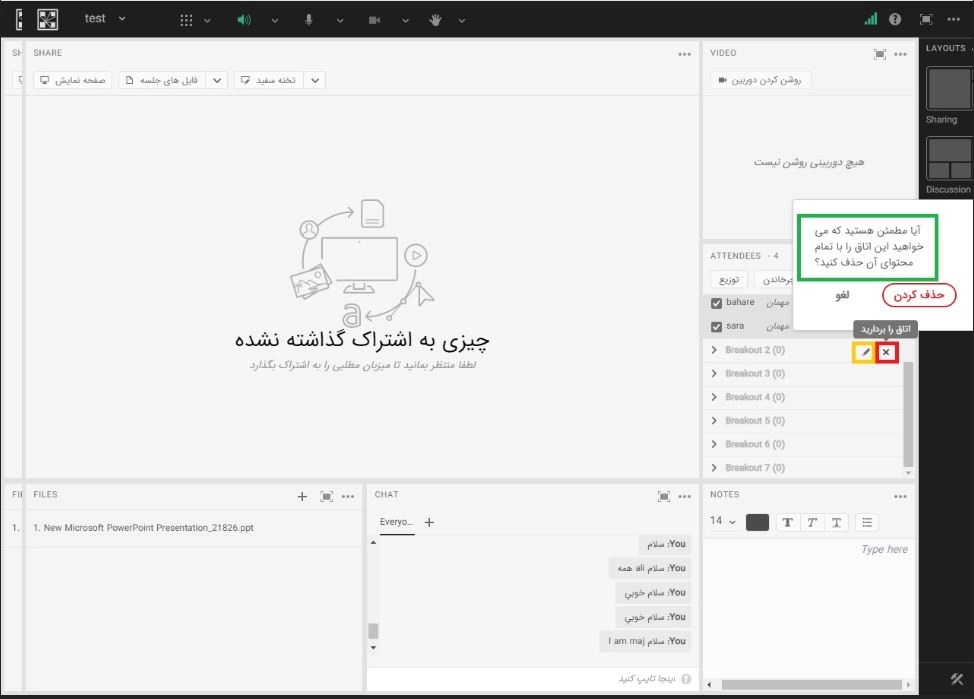This screenshot has width=974, height=699.
Task: Click the فایل های جلسه button
Action: click(x=162, y=80)
